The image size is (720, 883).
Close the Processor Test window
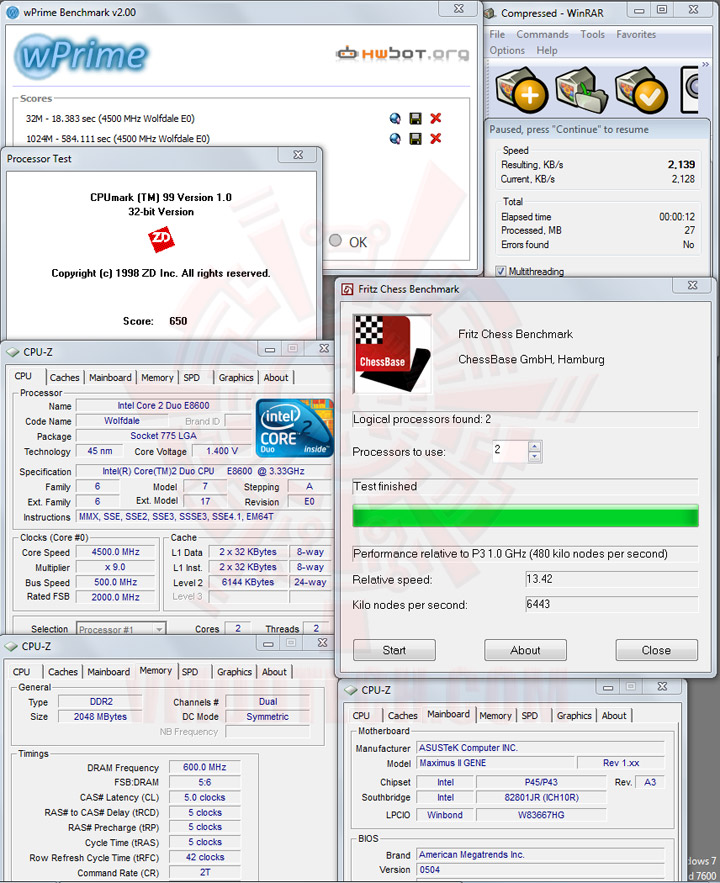click(x=298, y=155)
